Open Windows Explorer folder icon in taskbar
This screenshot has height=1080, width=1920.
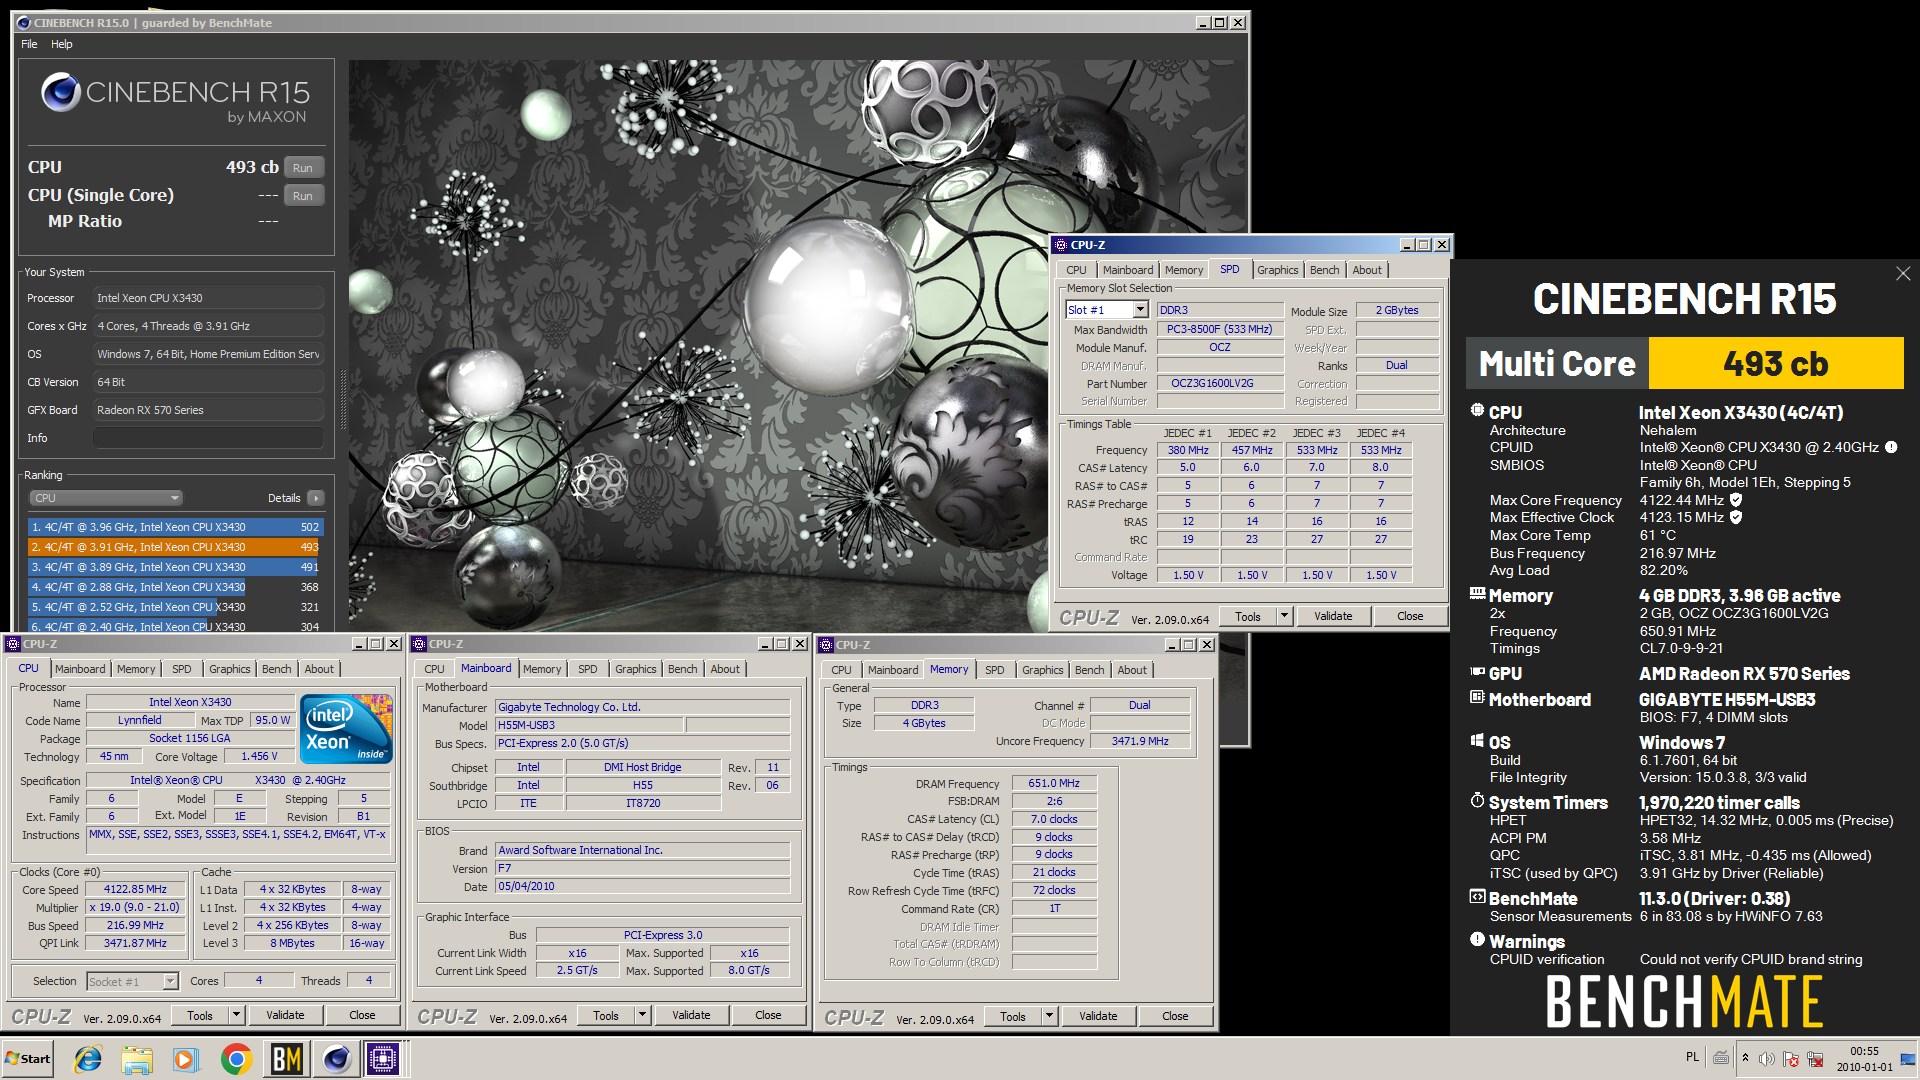(137, 1059)
